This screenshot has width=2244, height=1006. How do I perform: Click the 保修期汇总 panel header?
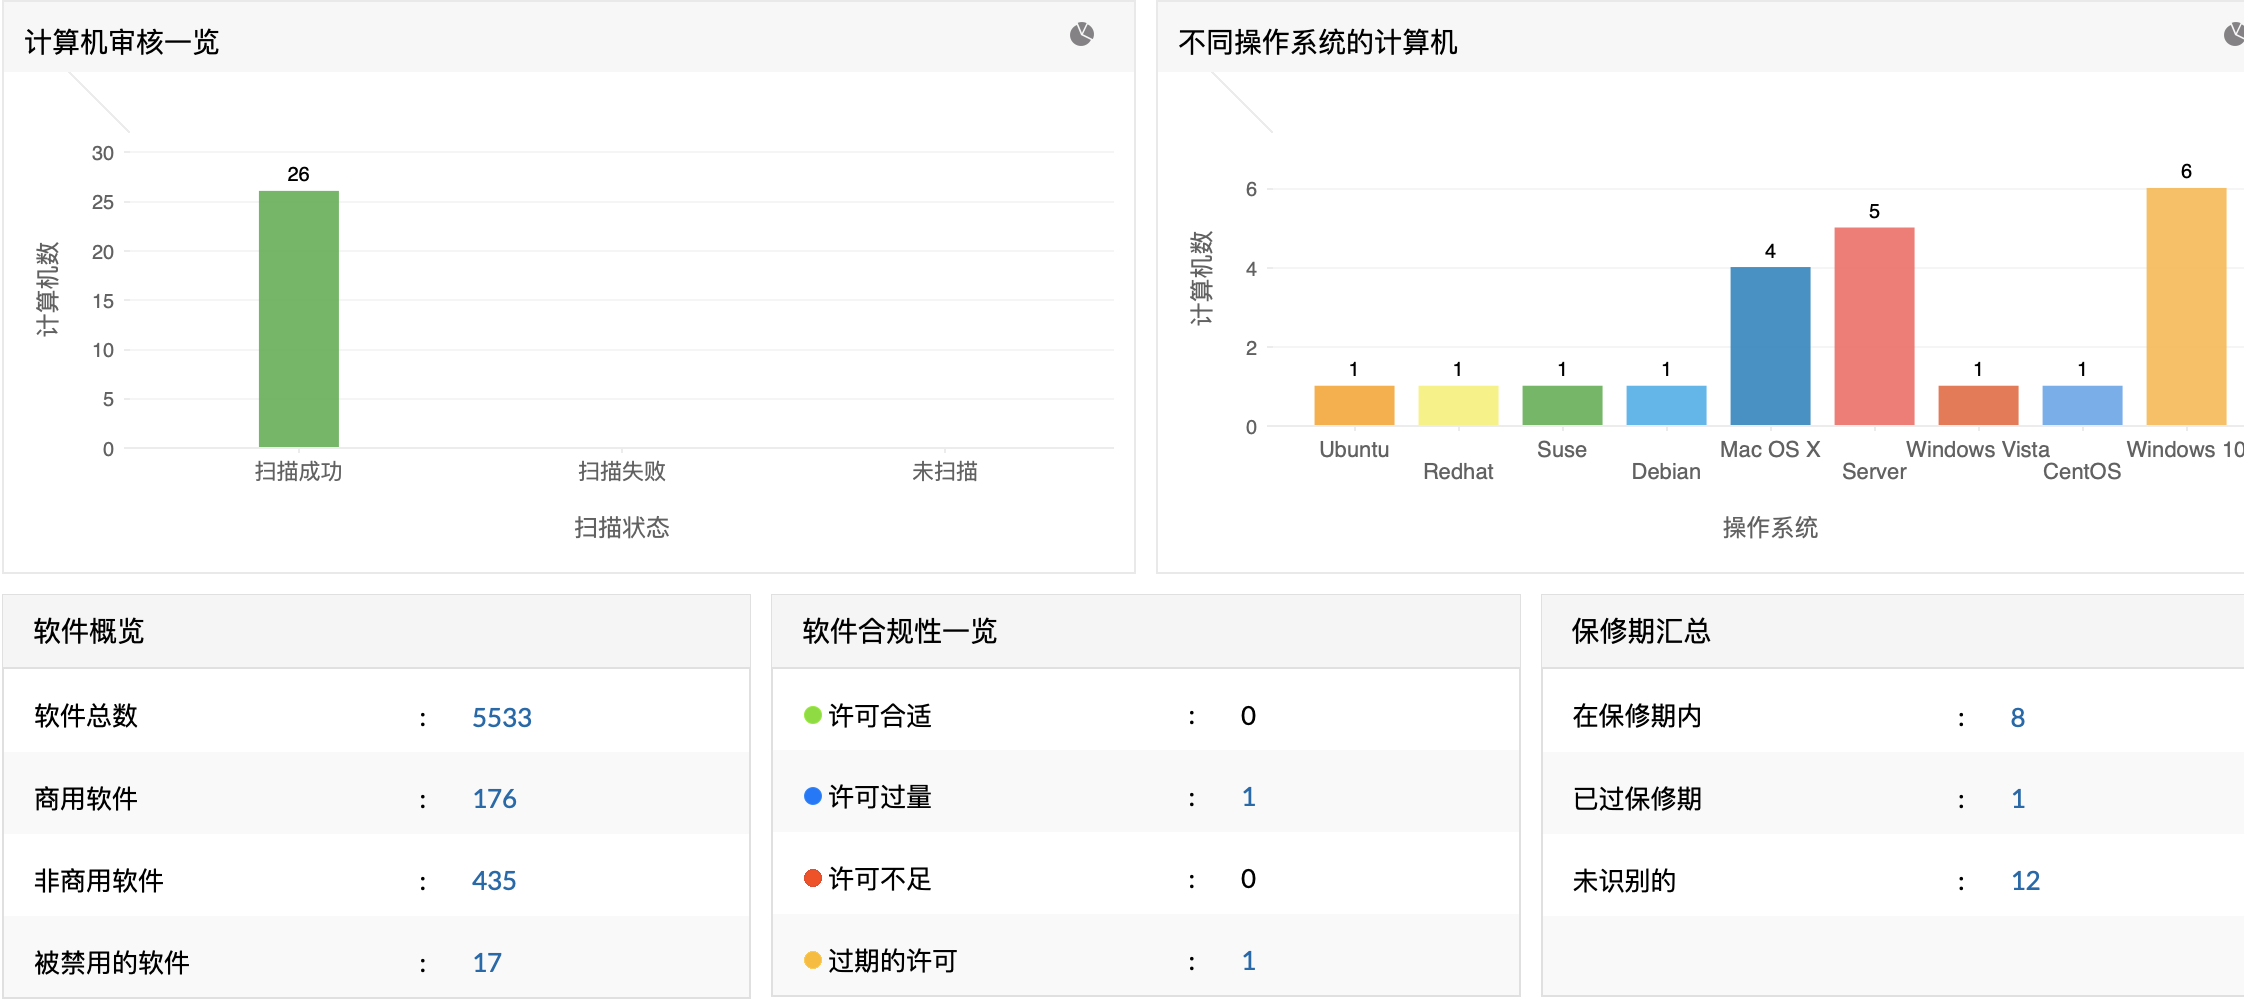pyautogui.click(x=1640, y=632)
